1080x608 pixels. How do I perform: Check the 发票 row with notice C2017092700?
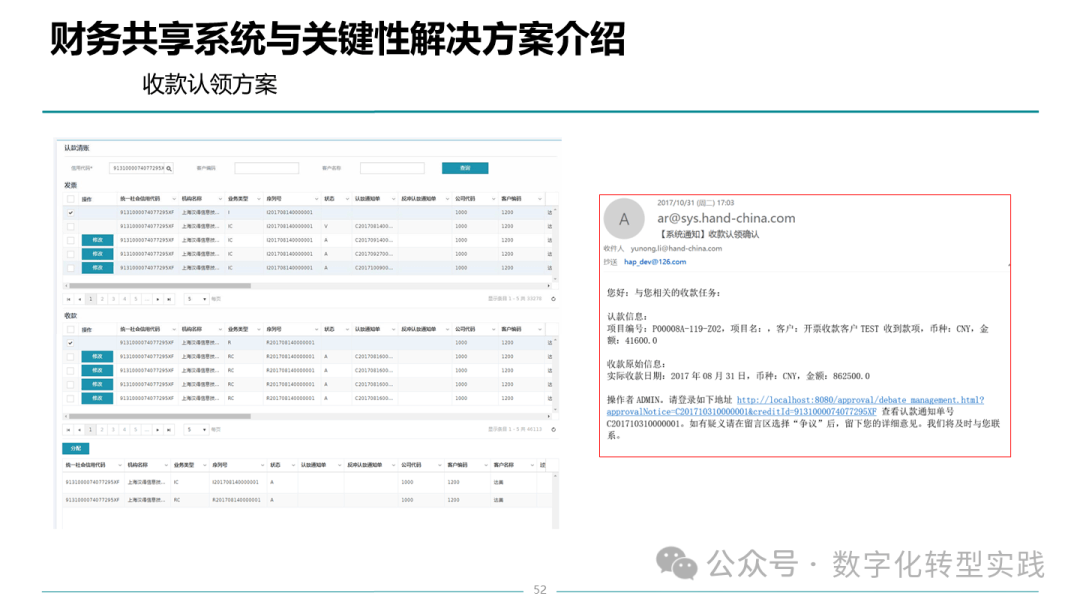click(x=70, y=254)
